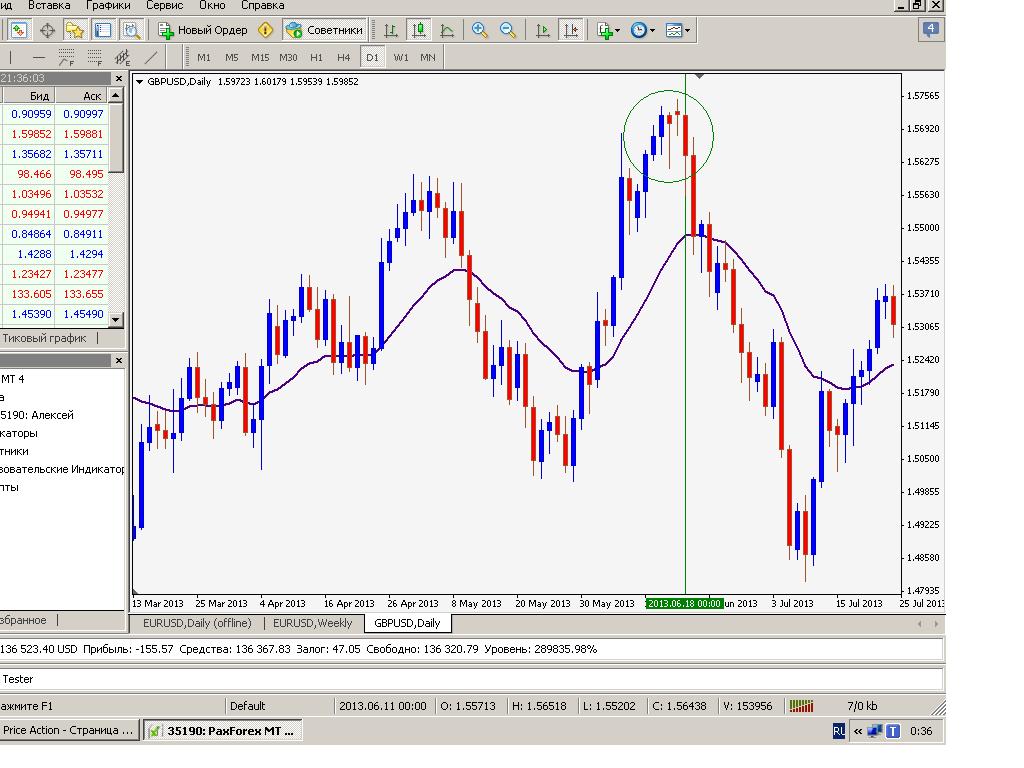Switch to EURUSD,Daily (offline) chart tab

click(197, 623)
